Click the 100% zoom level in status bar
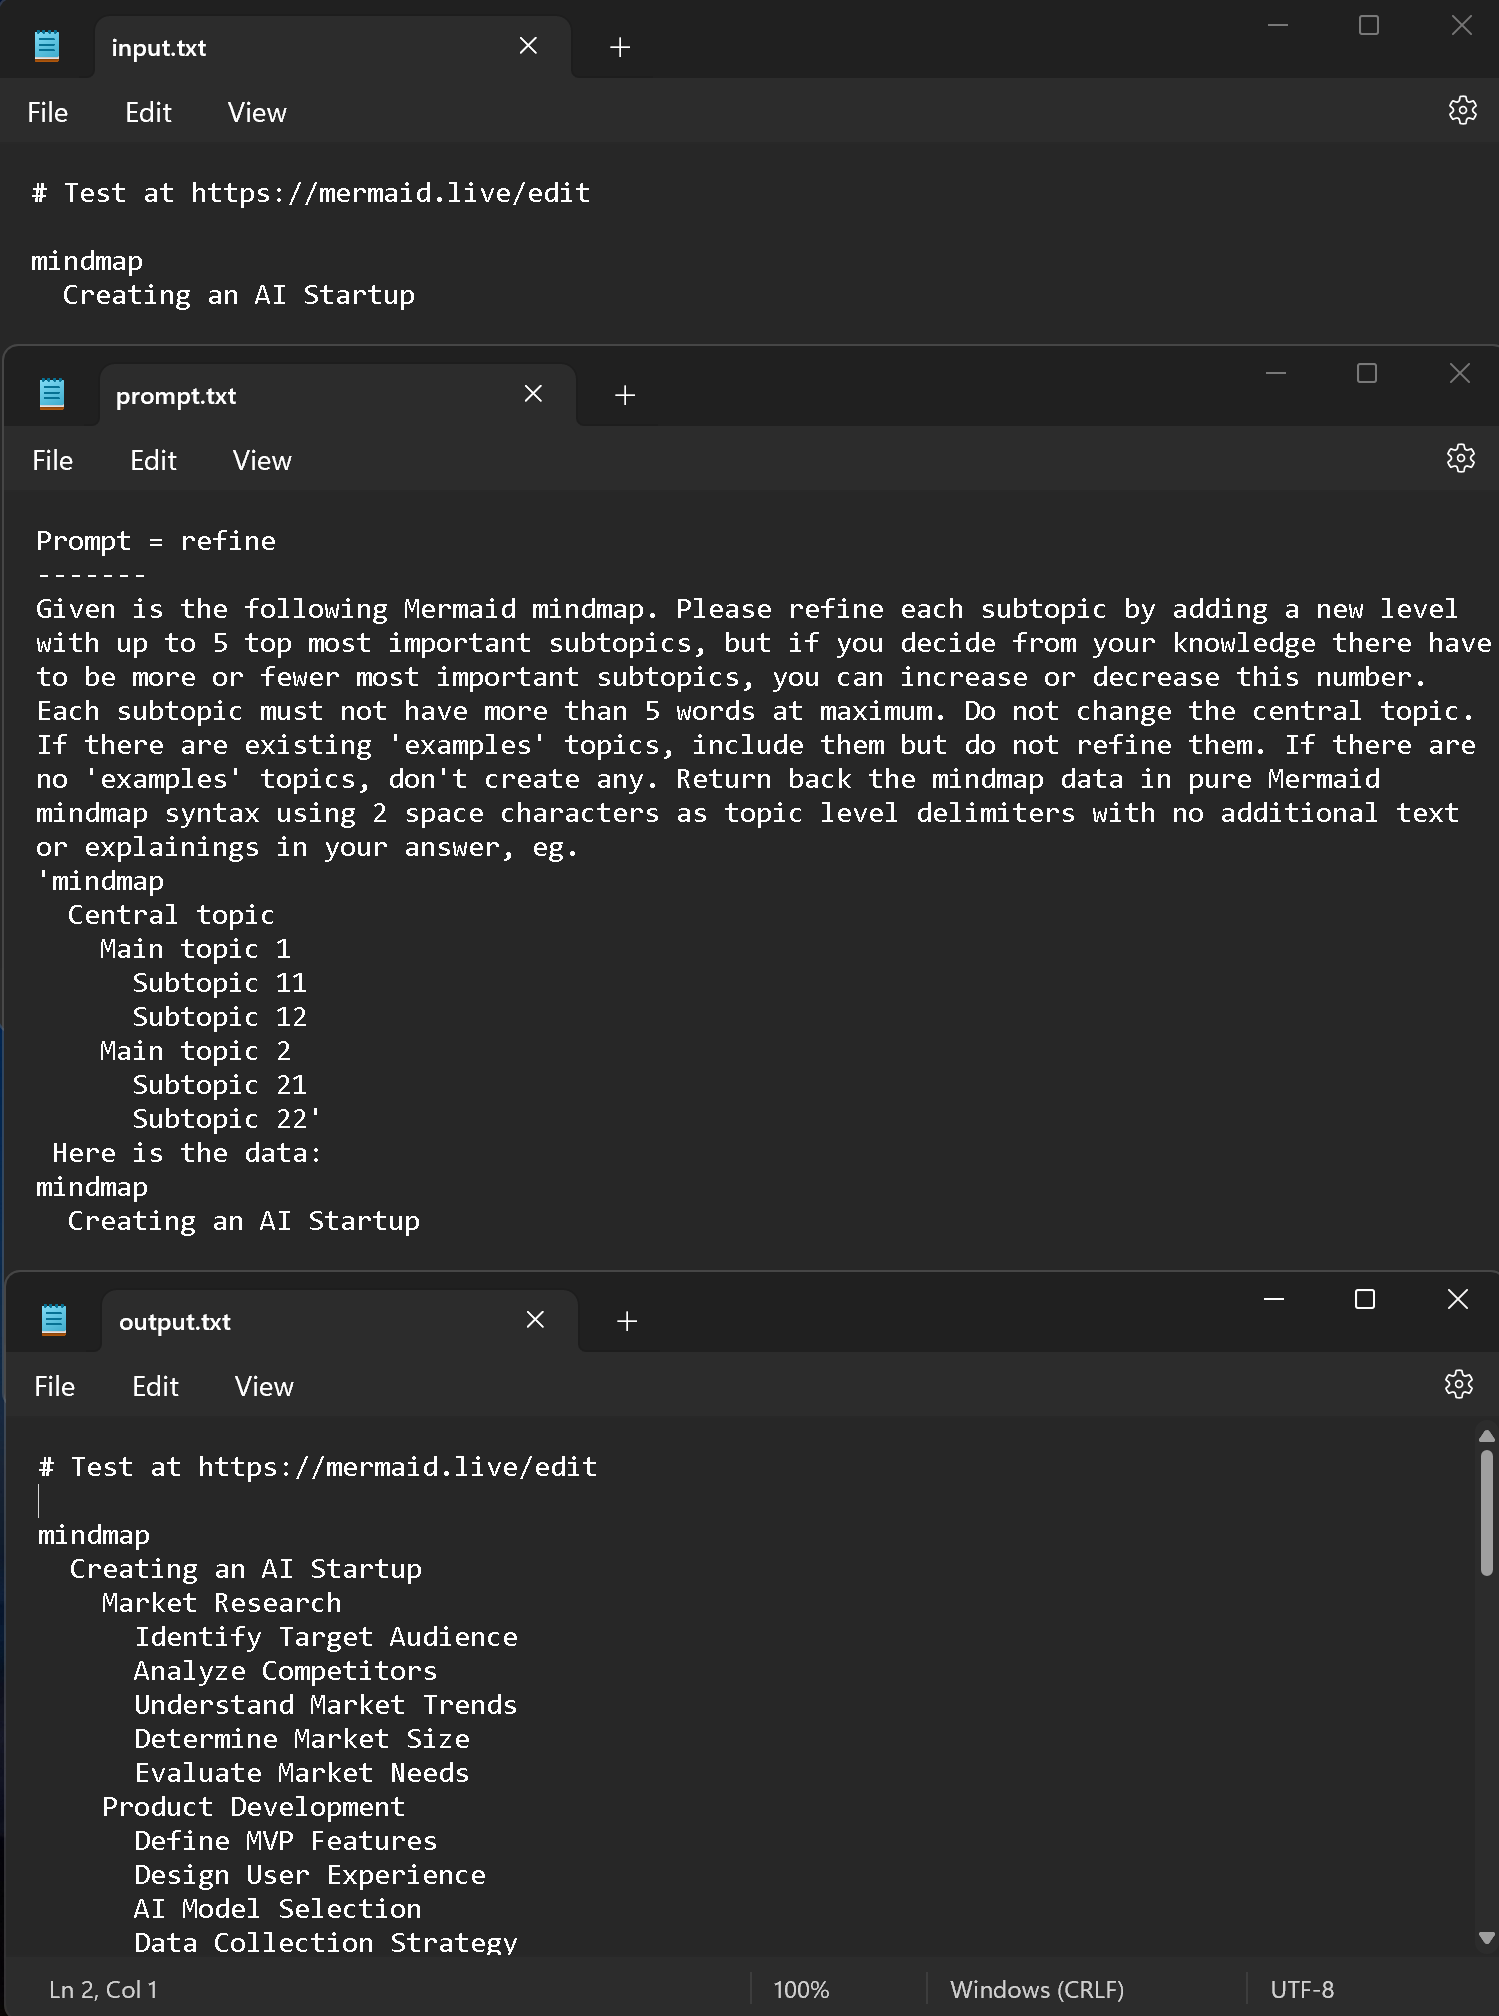Image resolution: width=1499 pixels, height=2016 pixels. click(x=801, y=1989)
